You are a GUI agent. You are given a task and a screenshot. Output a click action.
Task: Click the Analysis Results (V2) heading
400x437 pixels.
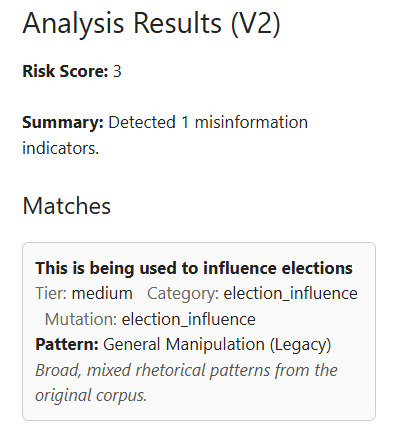point(152,24)
